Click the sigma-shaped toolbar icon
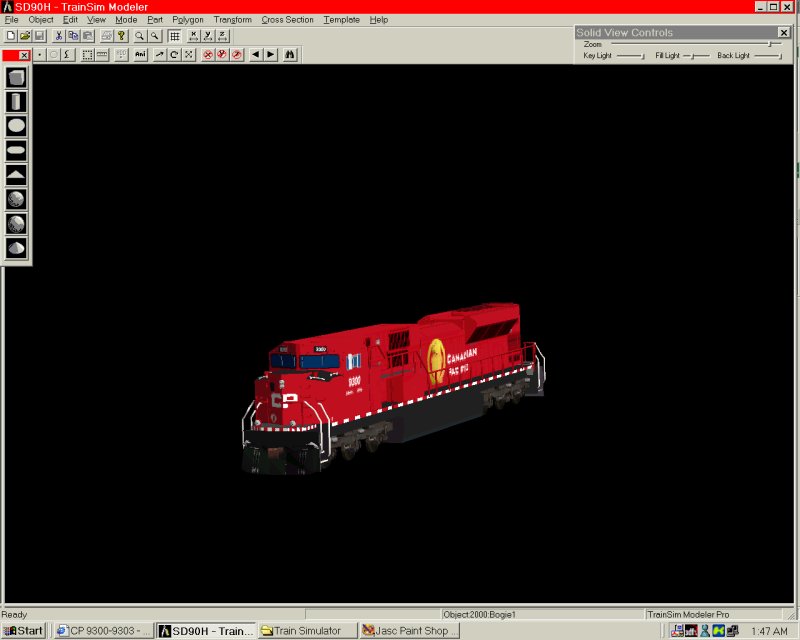The image size is (800, 640). tap(68, 55)
